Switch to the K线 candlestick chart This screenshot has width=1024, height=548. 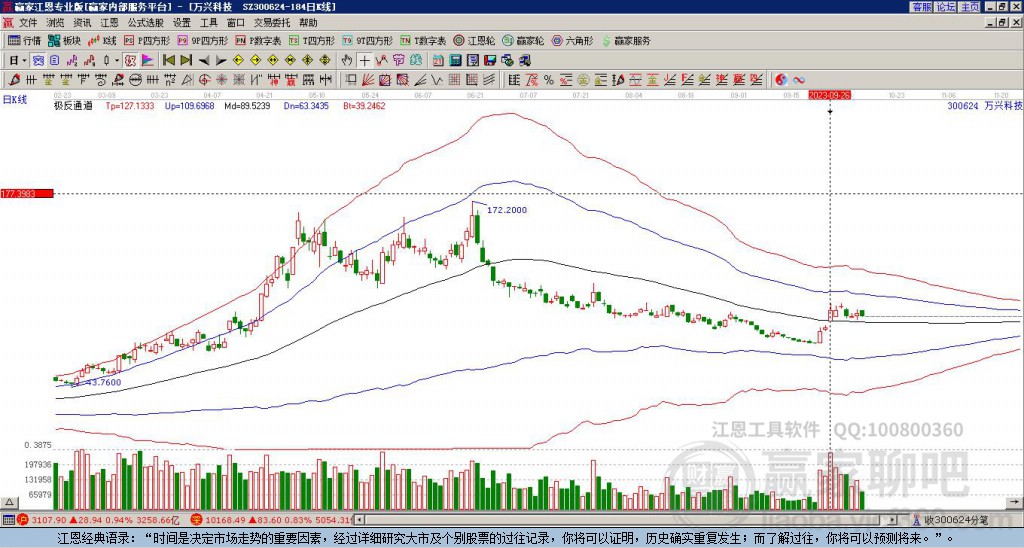point(101,40)
